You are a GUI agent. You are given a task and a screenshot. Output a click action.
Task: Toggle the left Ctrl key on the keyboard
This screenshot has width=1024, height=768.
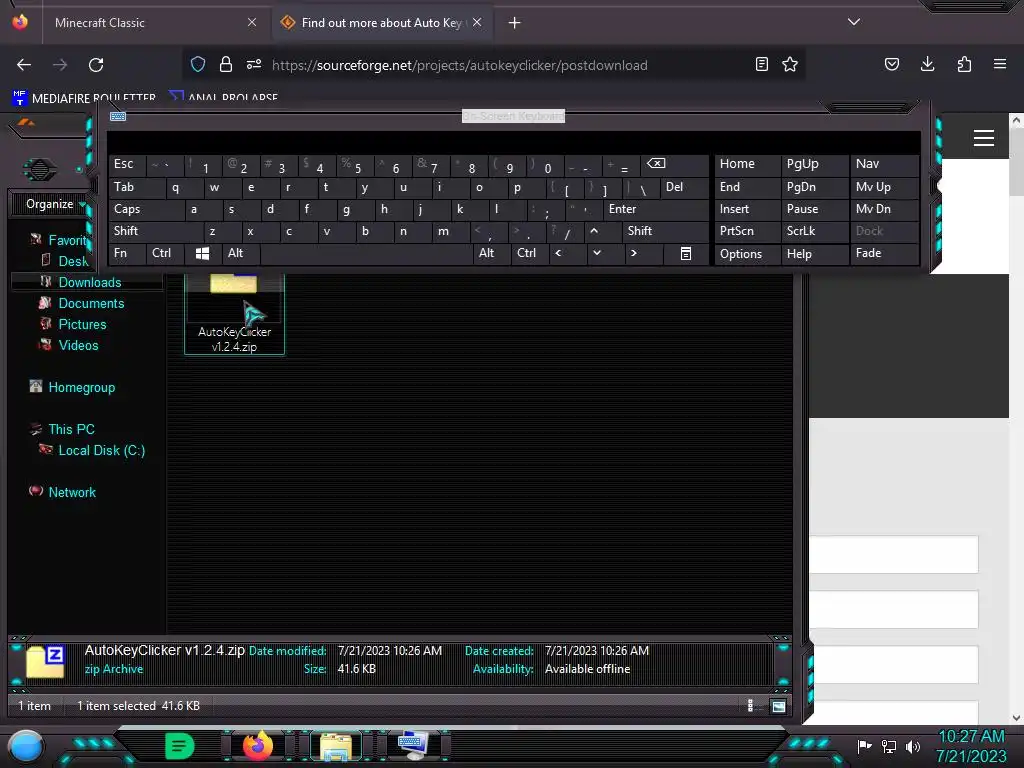coord(165,253)
